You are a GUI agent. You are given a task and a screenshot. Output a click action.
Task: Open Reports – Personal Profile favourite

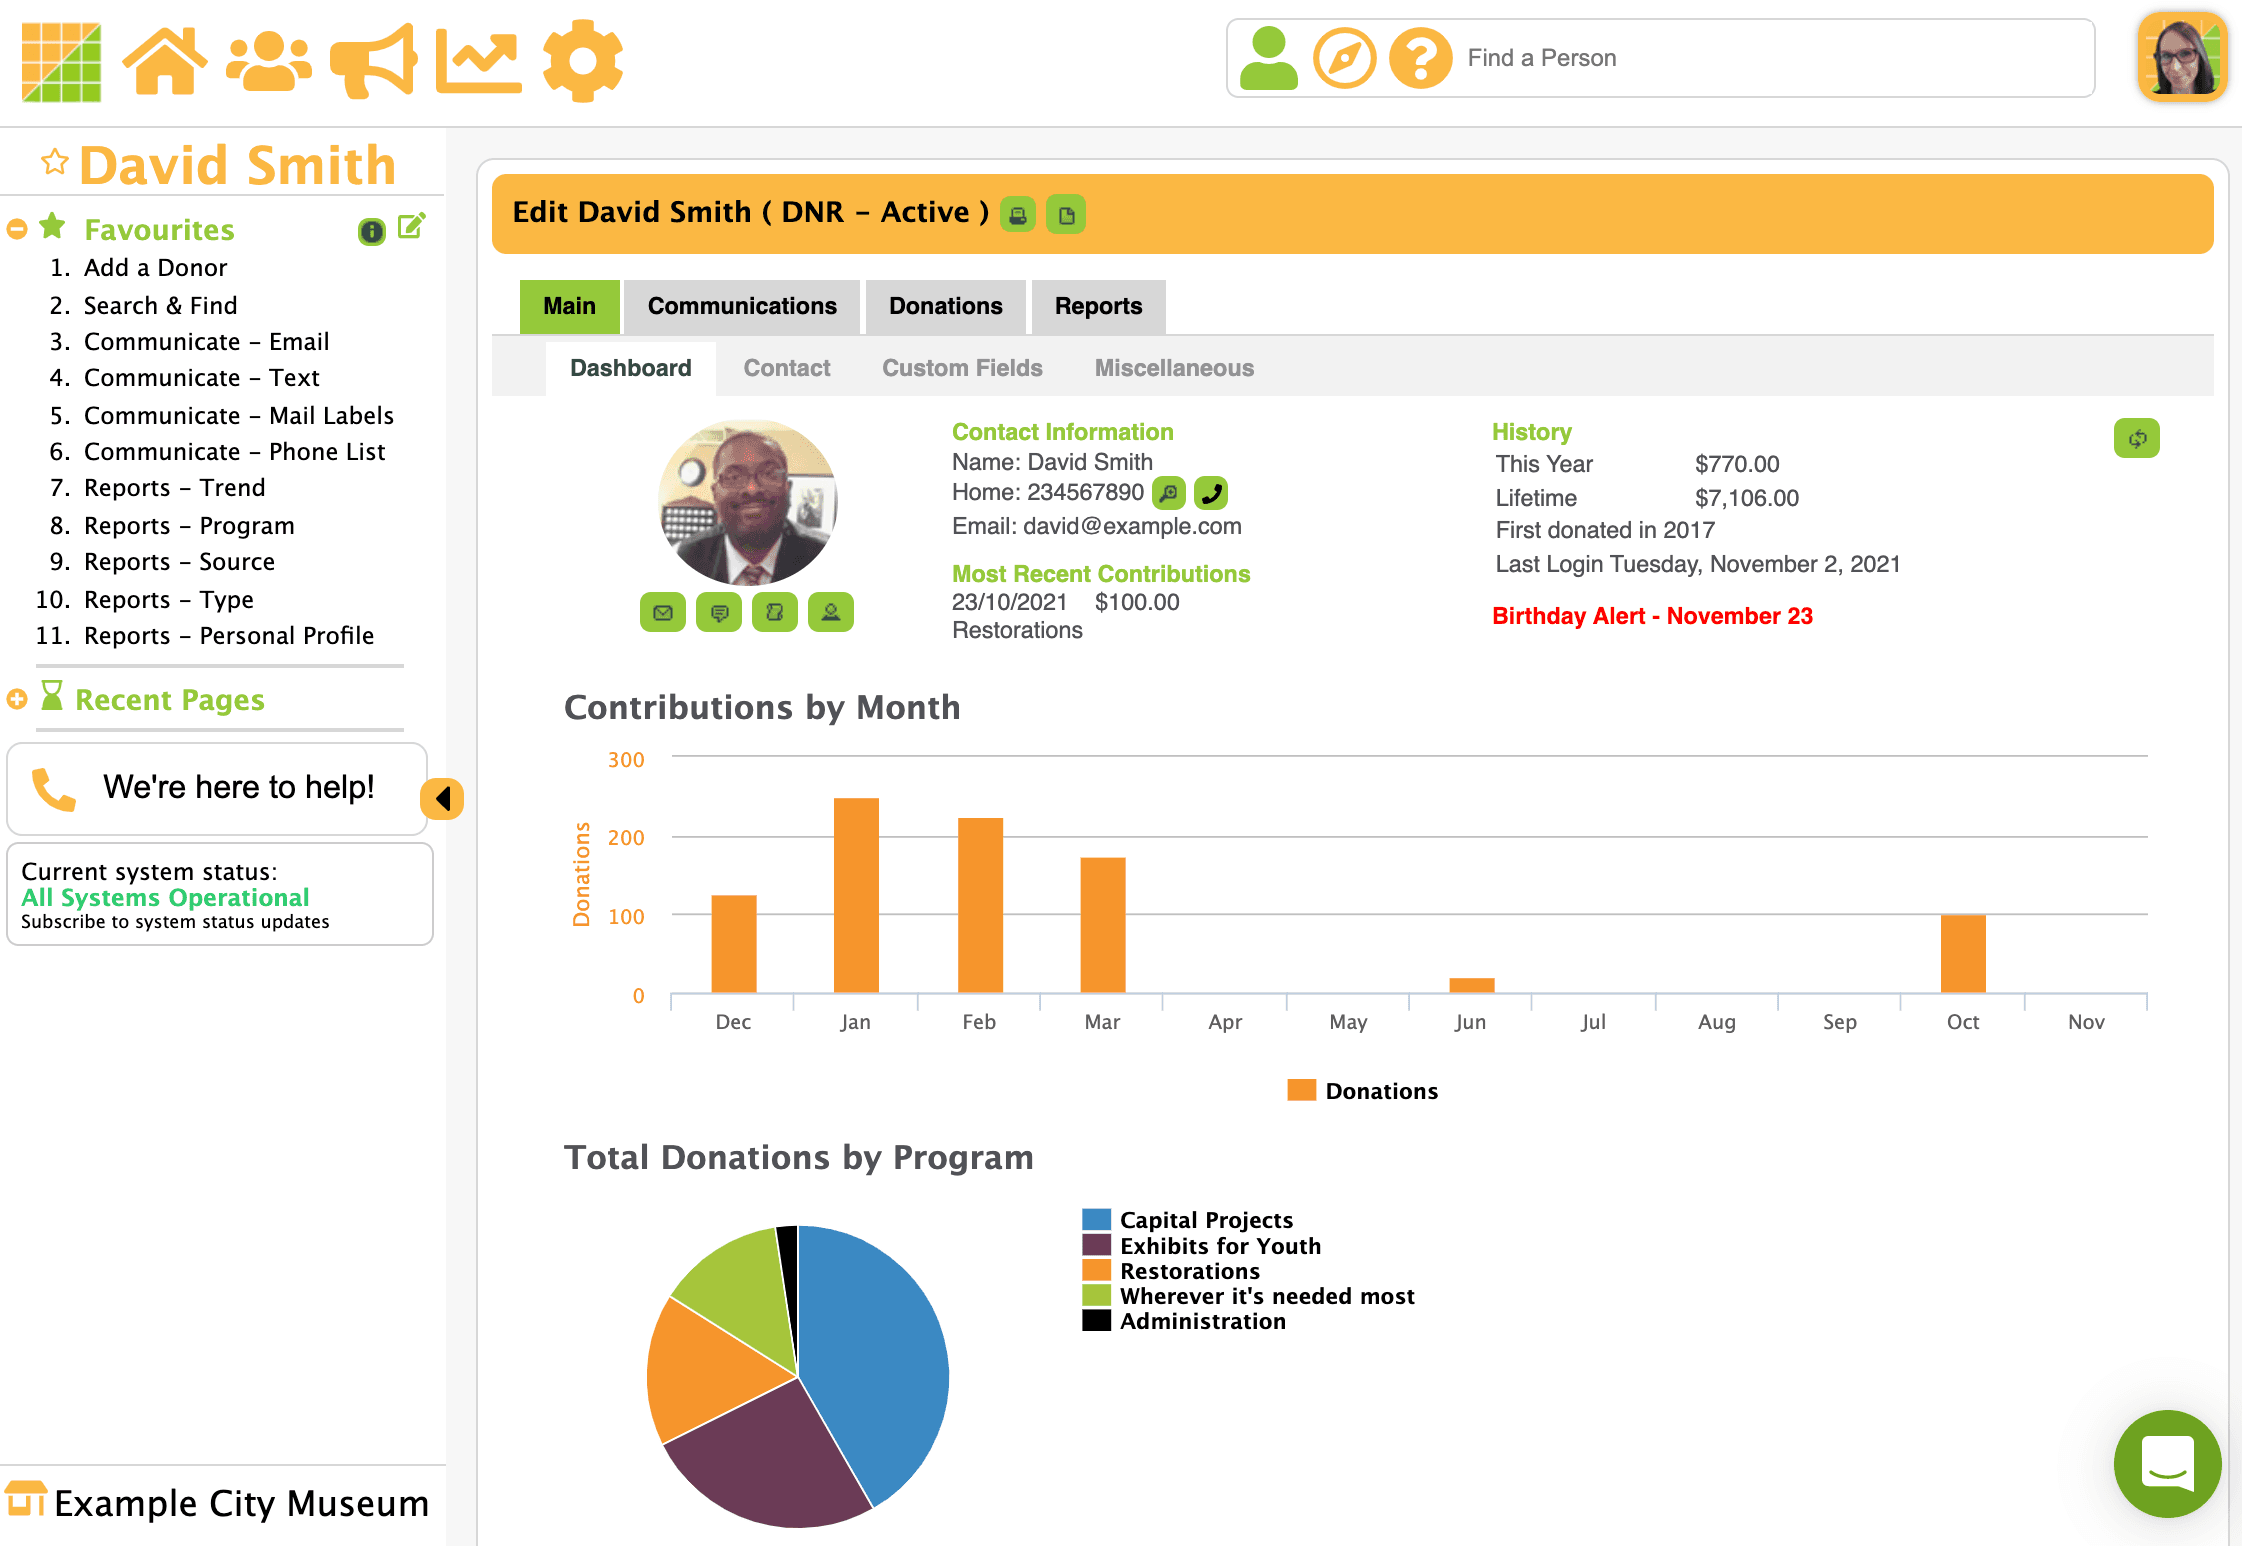(x=228, y=636)
